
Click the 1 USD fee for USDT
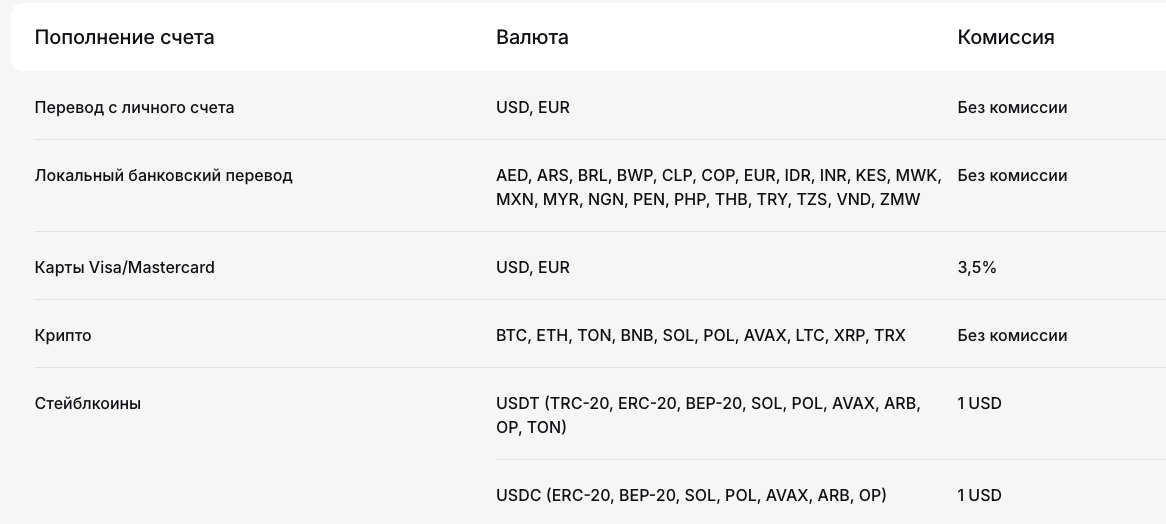(x=979, y=403)
